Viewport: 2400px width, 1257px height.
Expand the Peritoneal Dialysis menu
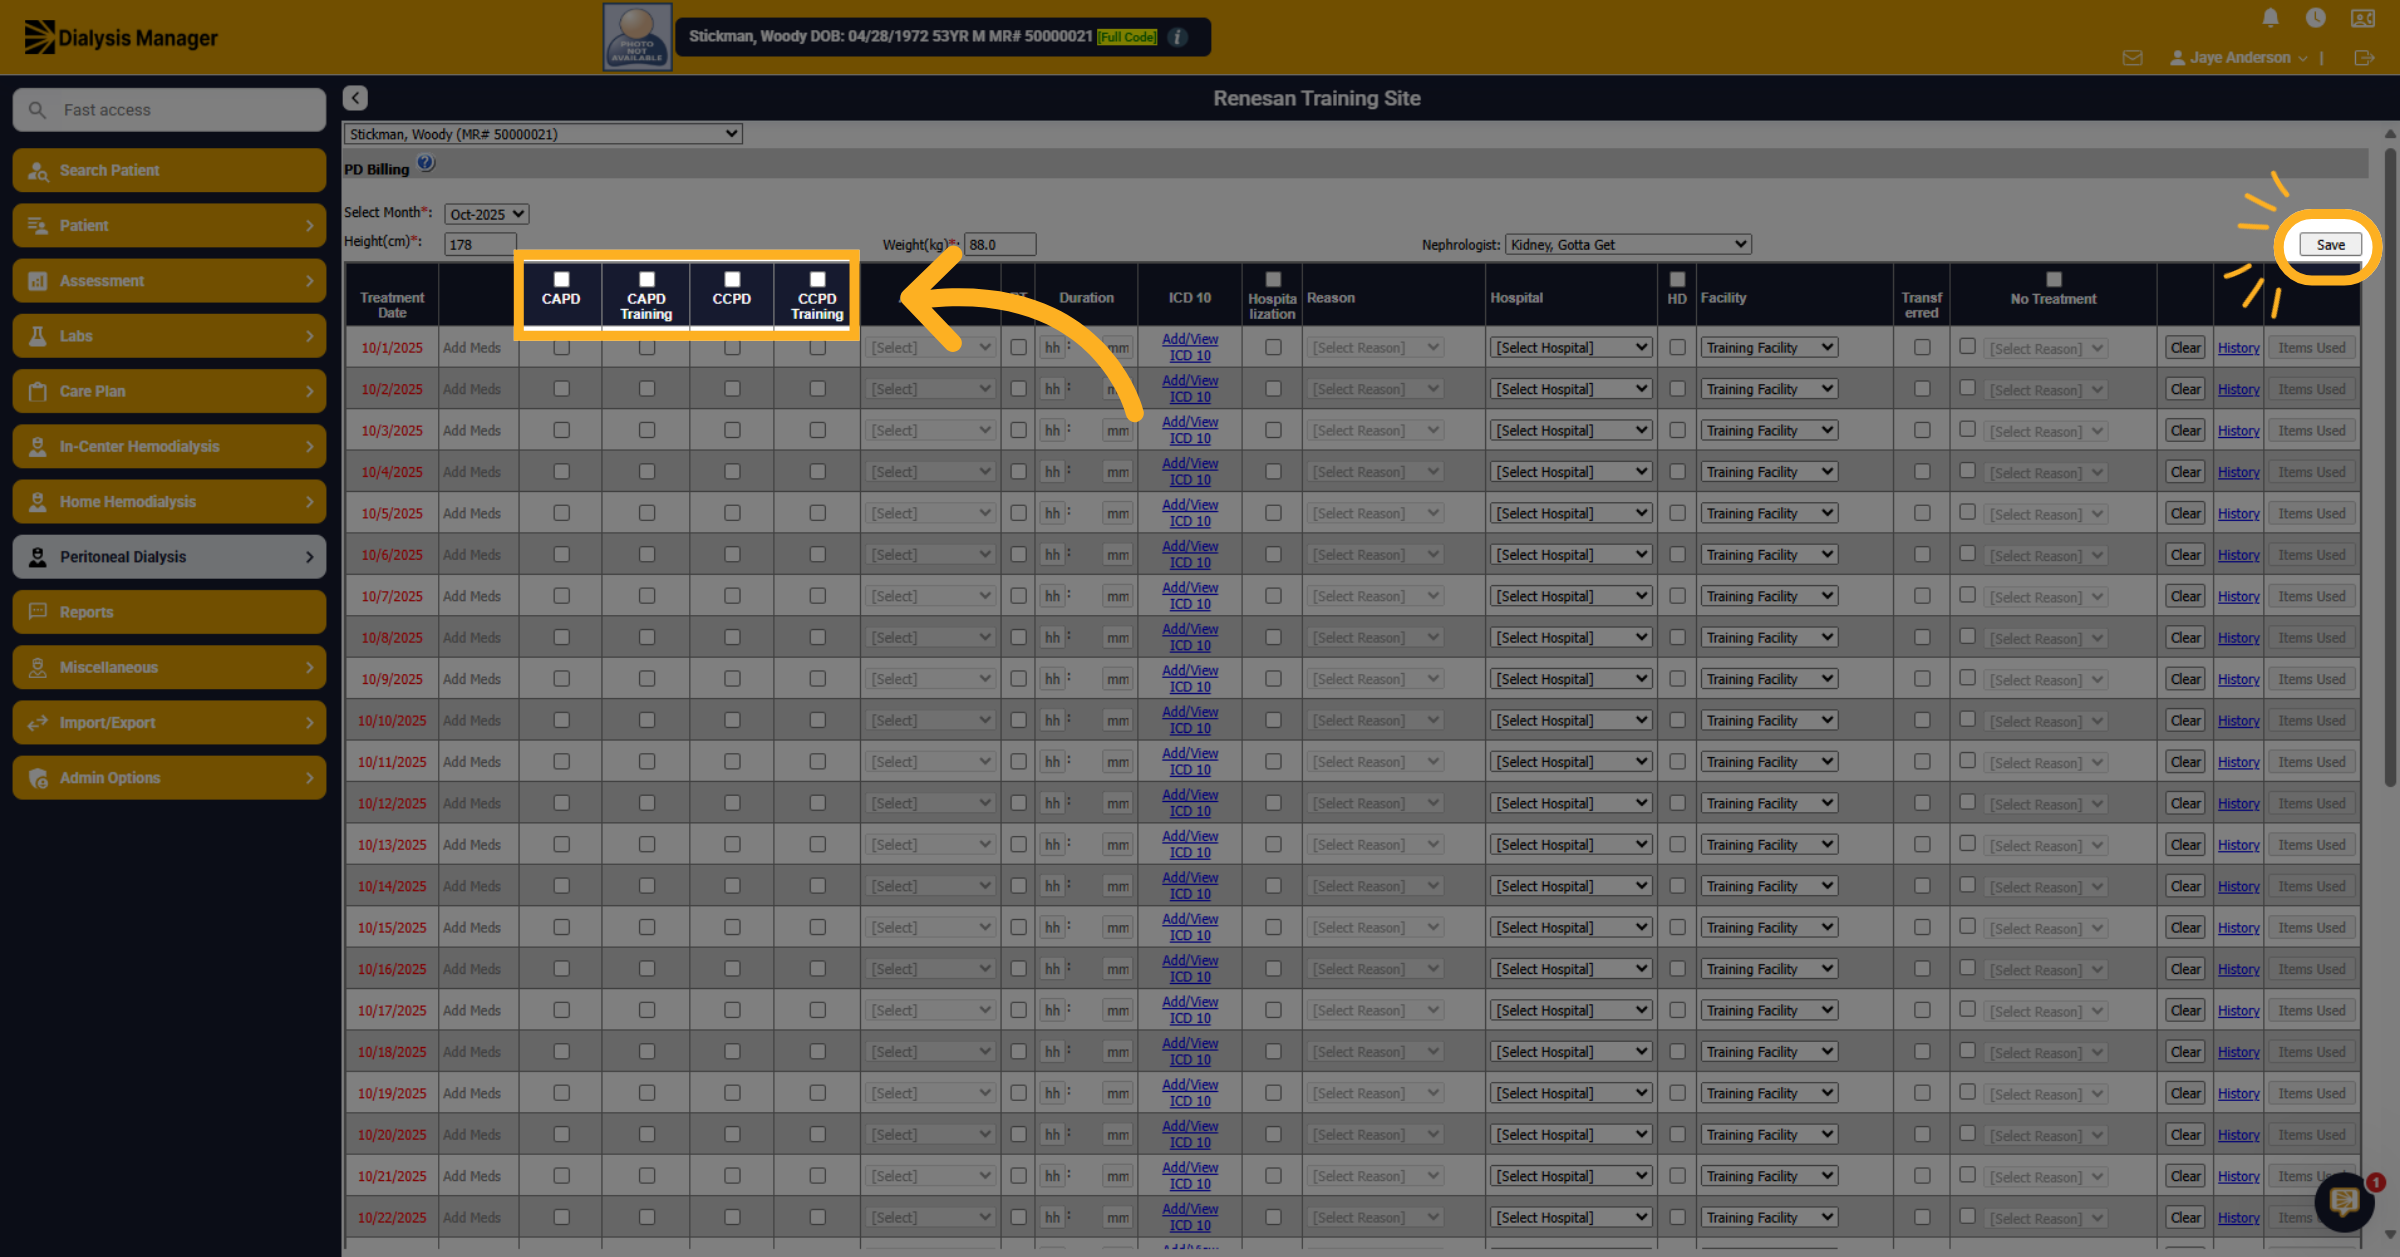click(169, 557)
